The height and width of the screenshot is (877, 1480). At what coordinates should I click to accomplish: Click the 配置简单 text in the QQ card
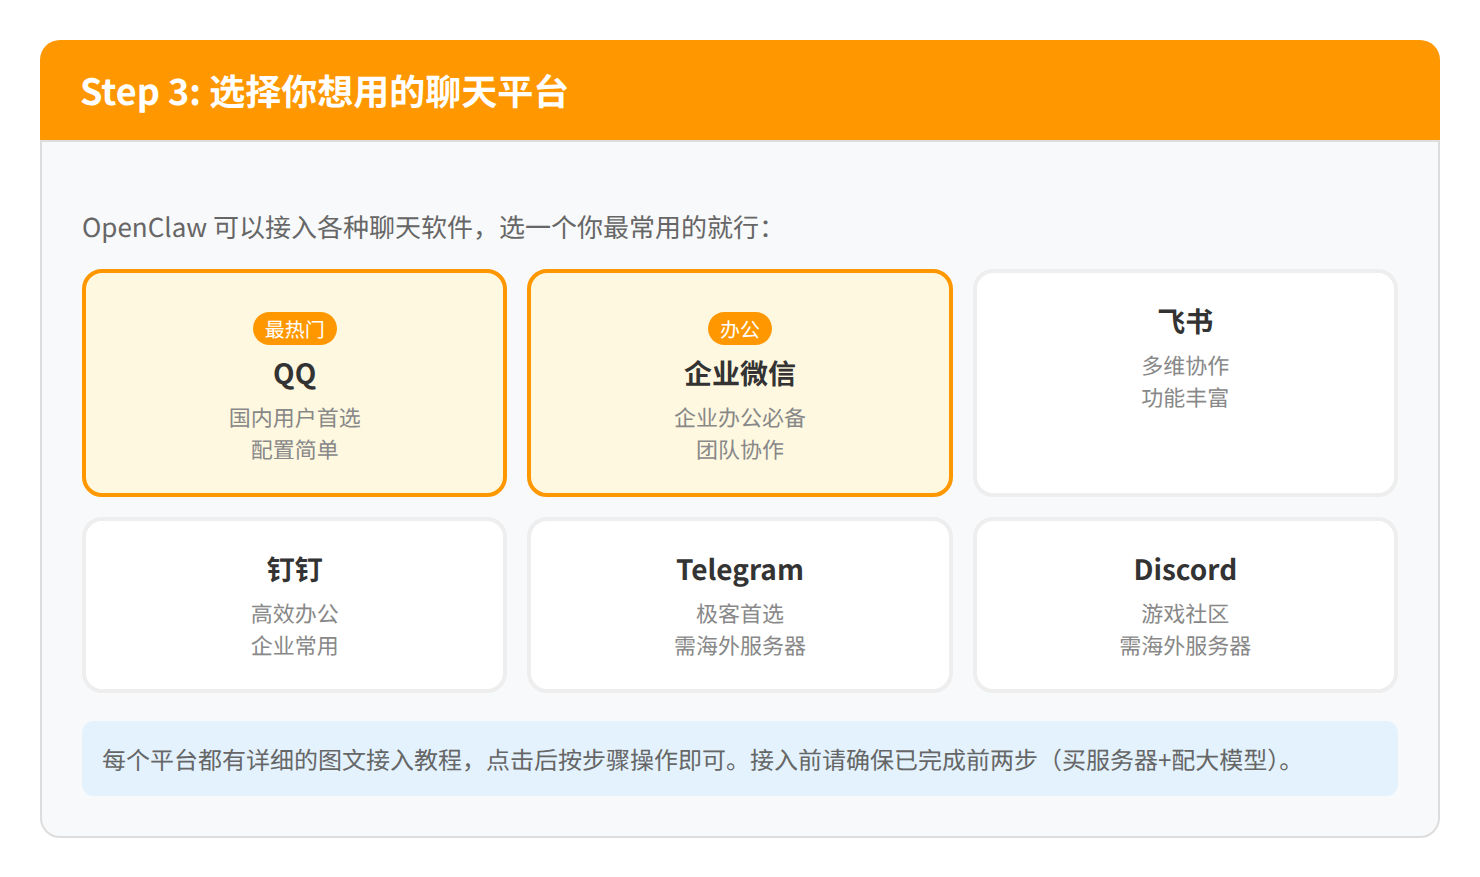coord(294,450)
